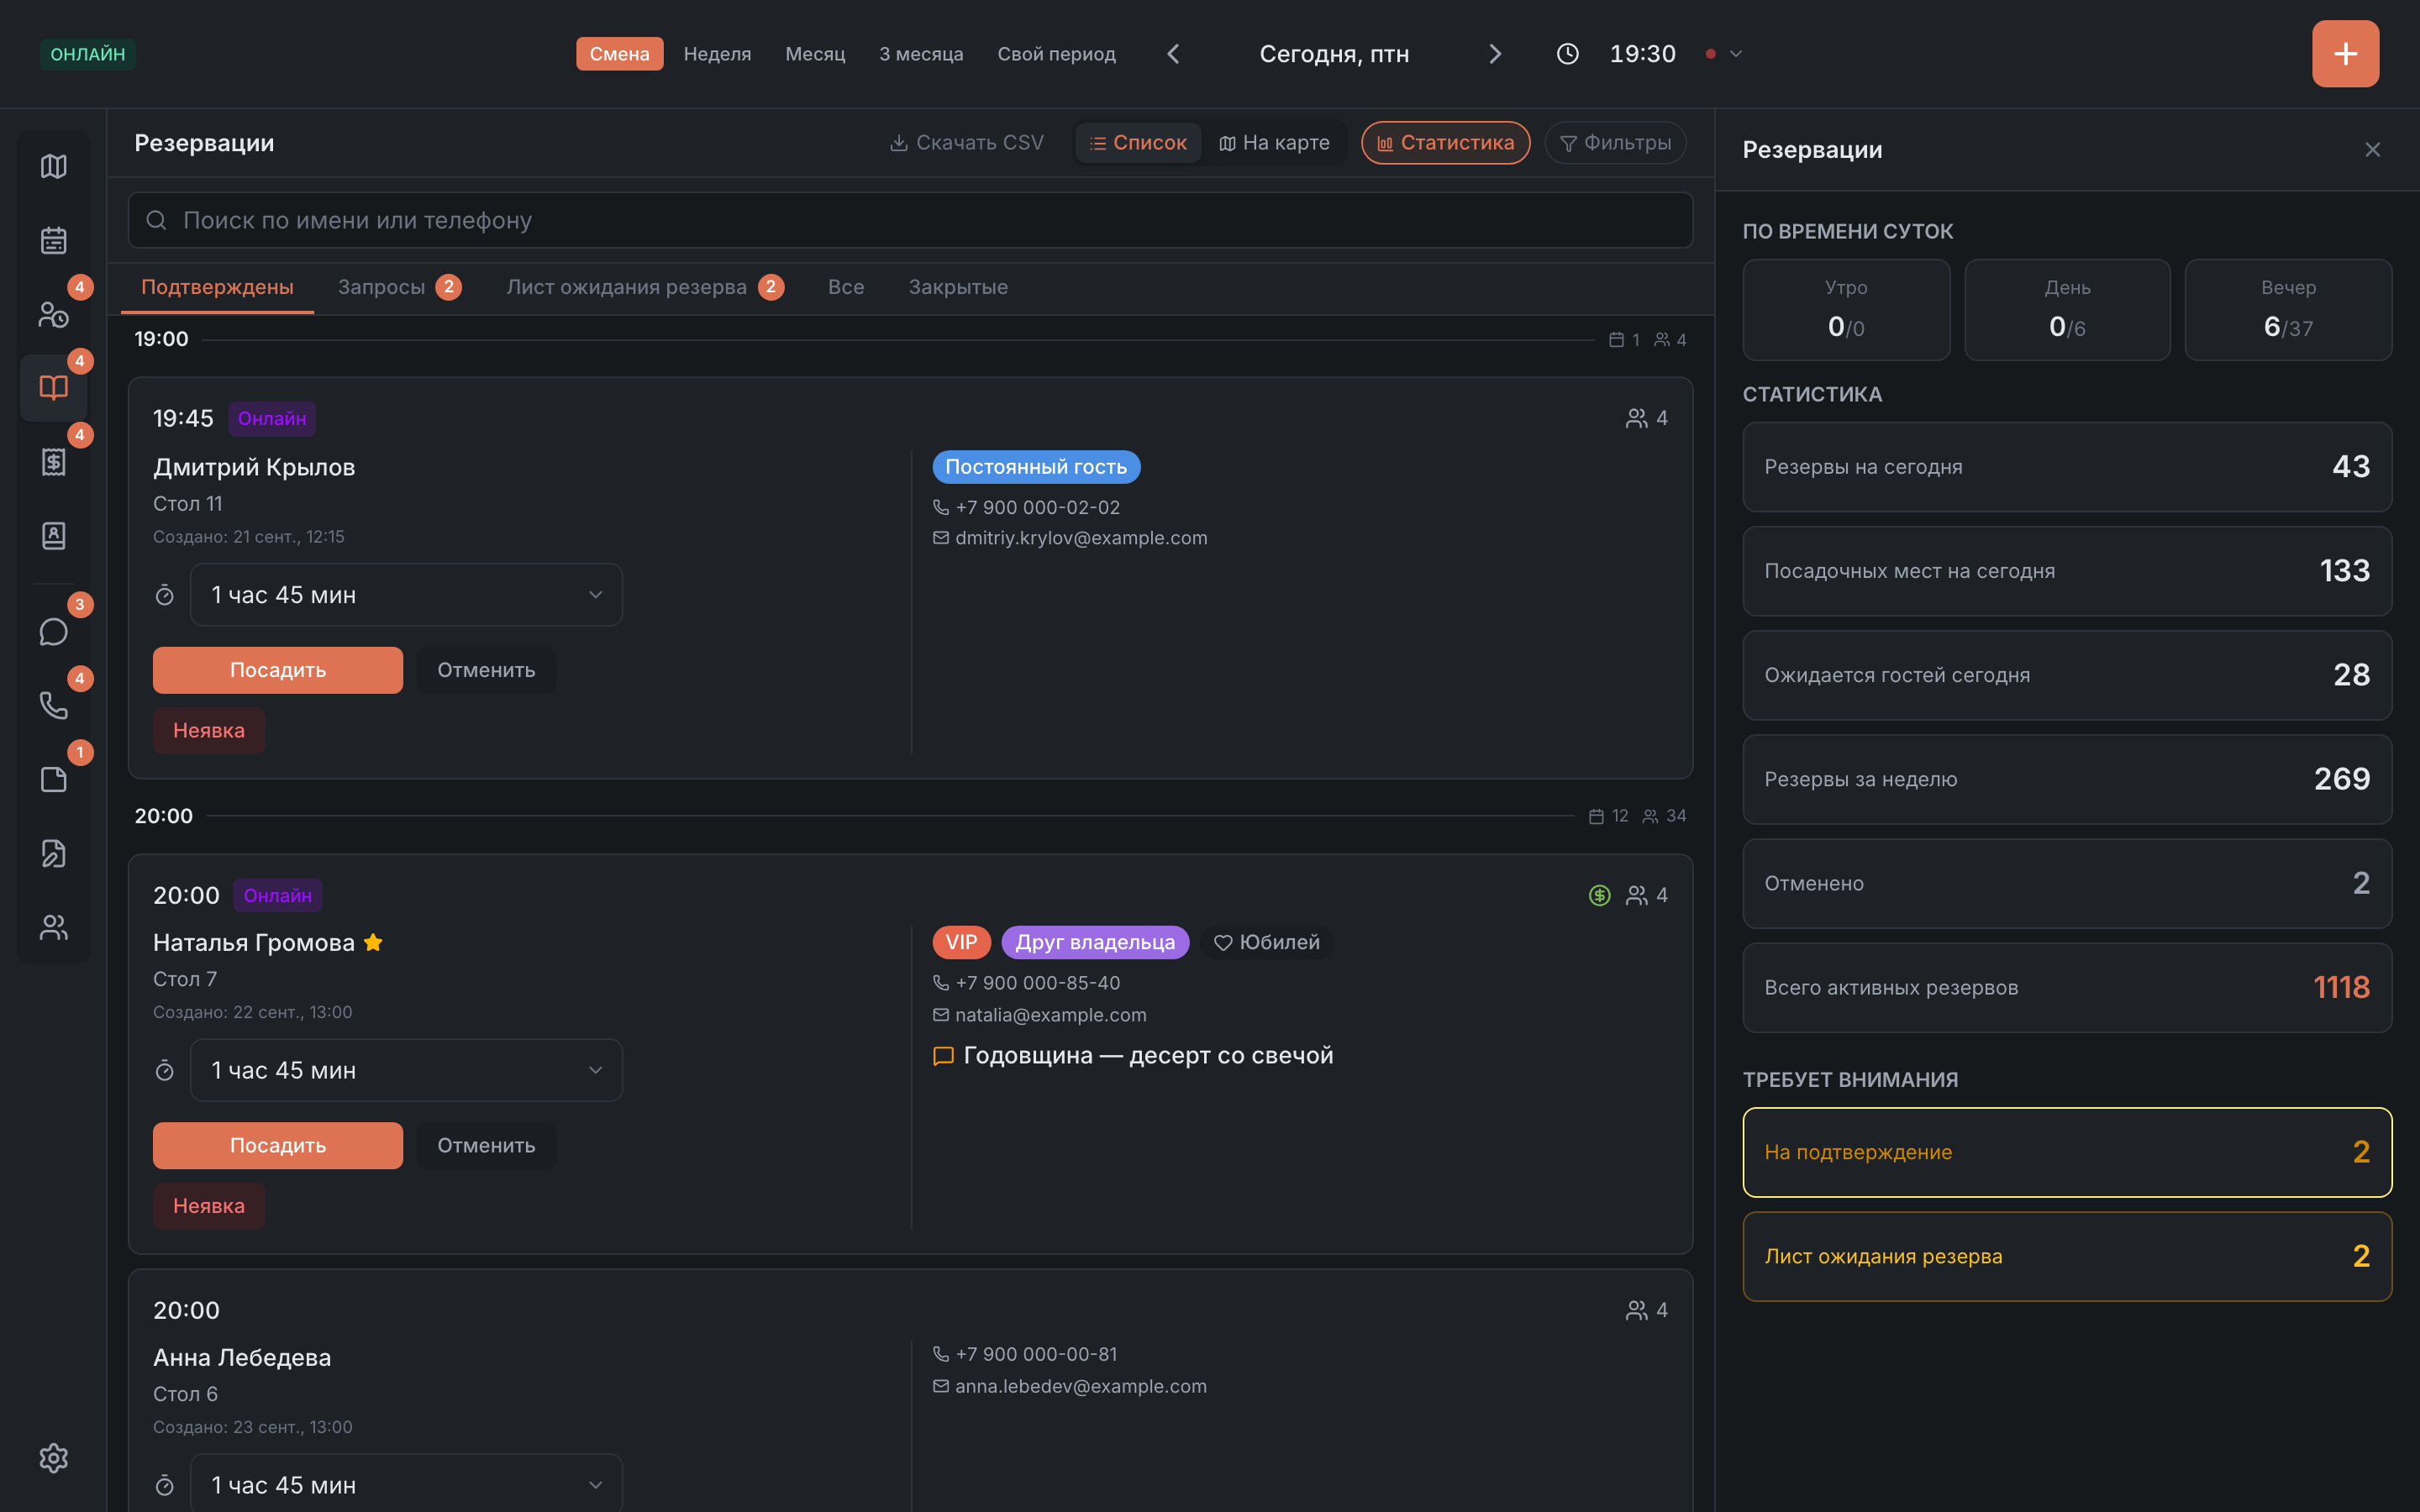Open the contacts book sidebar icon

(x=53, y=536)
